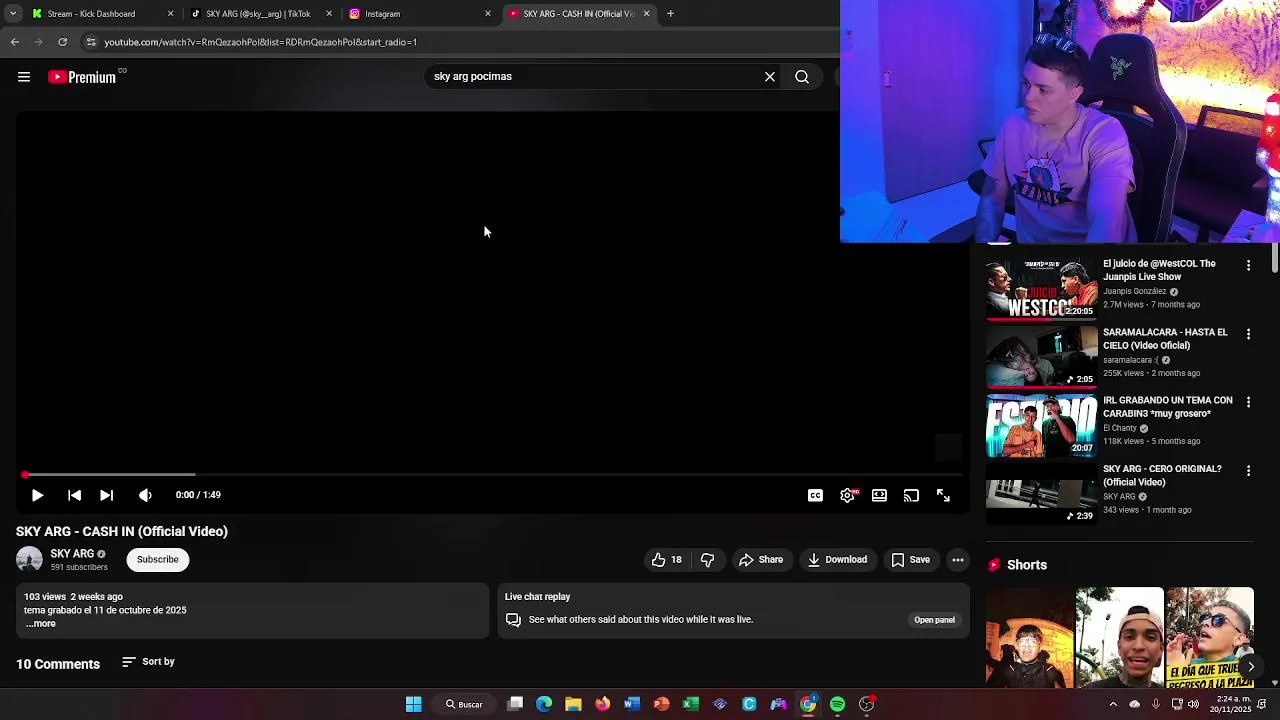Open File Explorer from taskbar
1280x720 pixels.
coord(573,704)
